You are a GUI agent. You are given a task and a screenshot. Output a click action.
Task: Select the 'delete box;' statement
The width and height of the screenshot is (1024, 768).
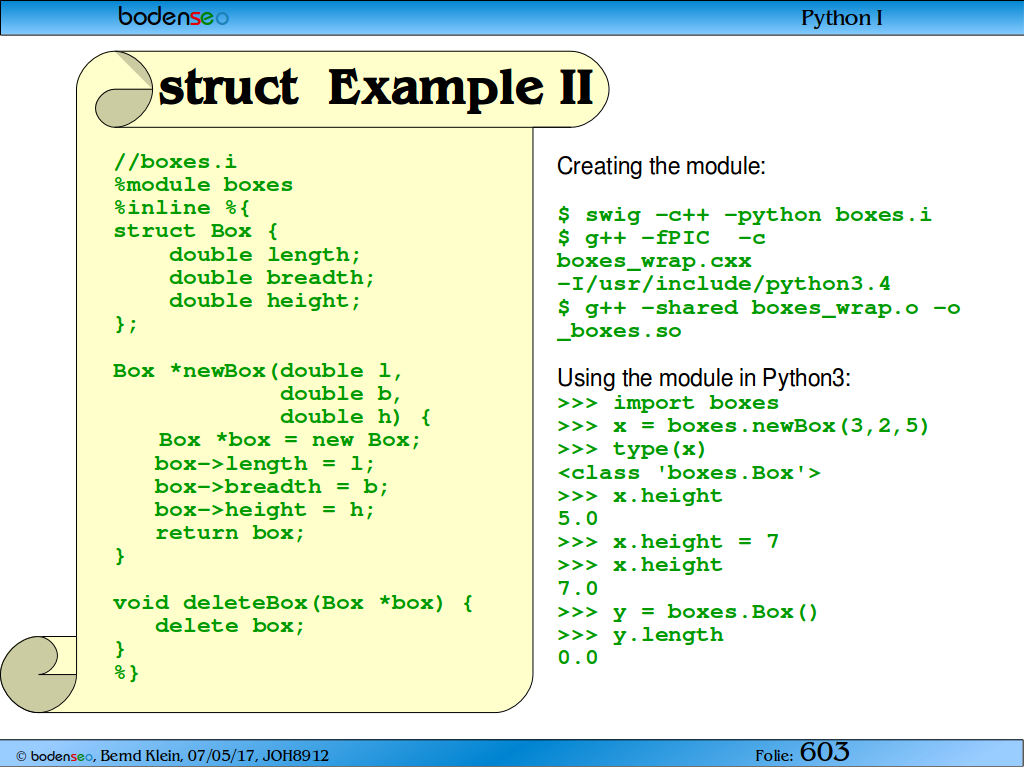tap(230, 626)
